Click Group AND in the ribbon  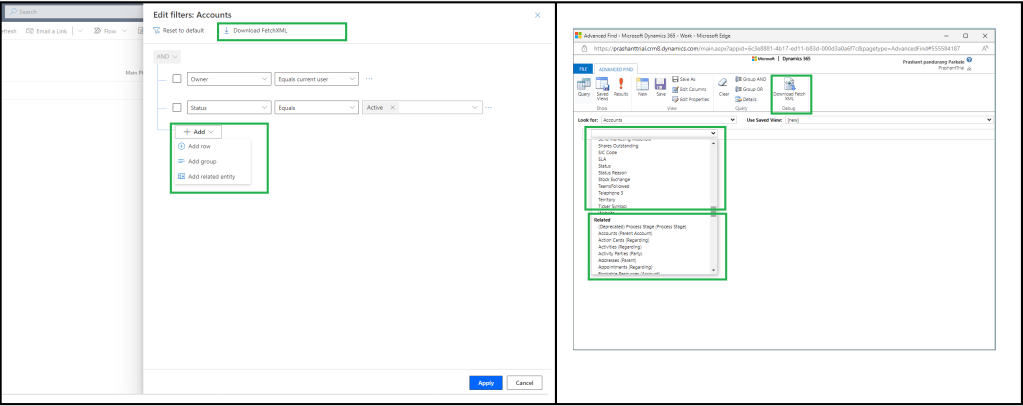click(751, 79)
